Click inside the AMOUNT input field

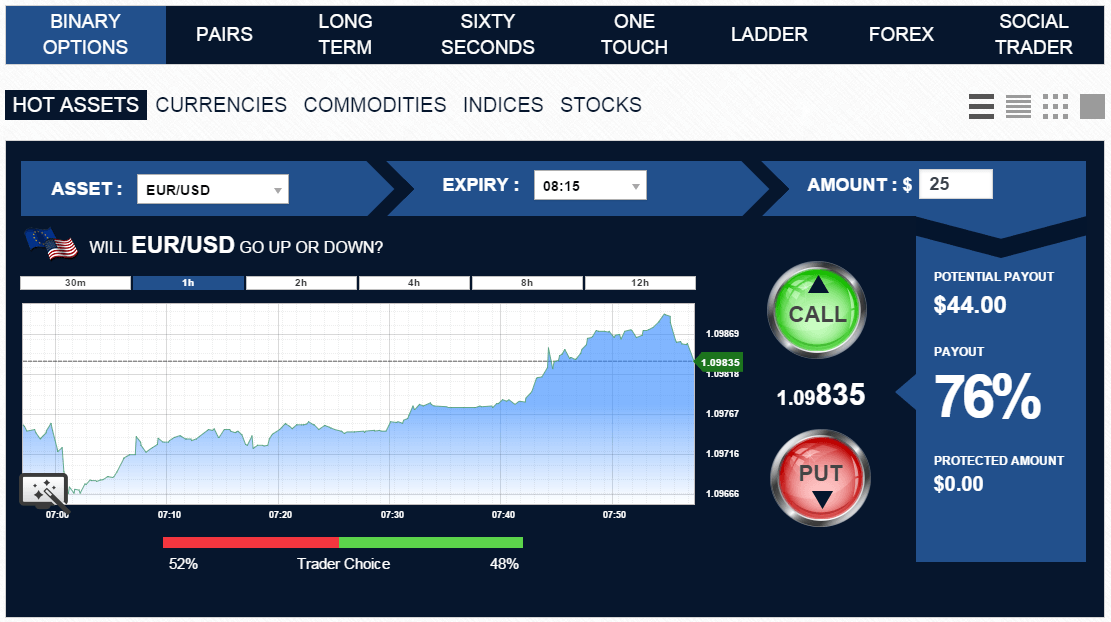[955, 184]
